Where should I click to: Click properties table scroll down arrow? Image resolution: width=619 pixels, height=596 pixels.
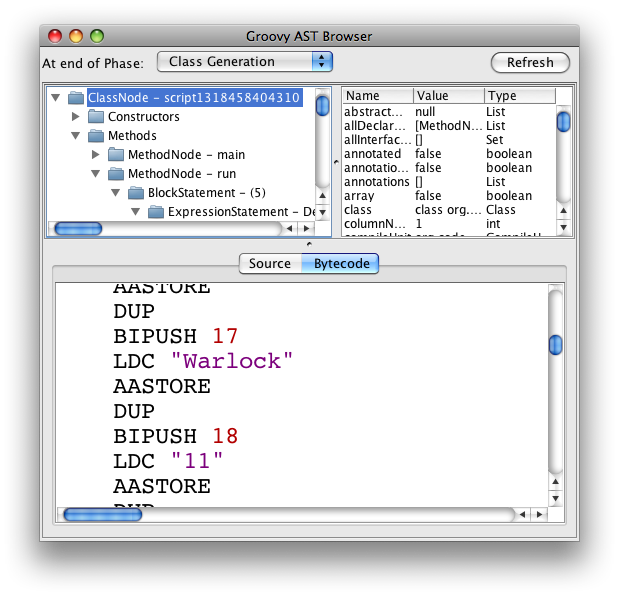tap(563, 227)
